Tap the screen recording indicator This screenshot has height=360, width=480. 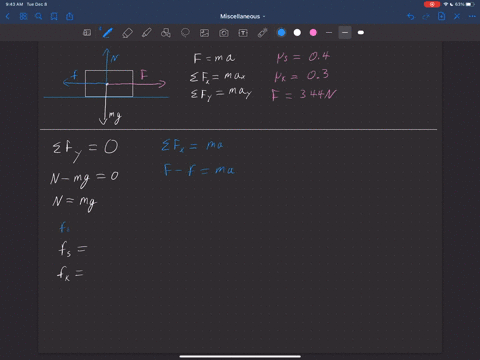[x=432, y=4]
